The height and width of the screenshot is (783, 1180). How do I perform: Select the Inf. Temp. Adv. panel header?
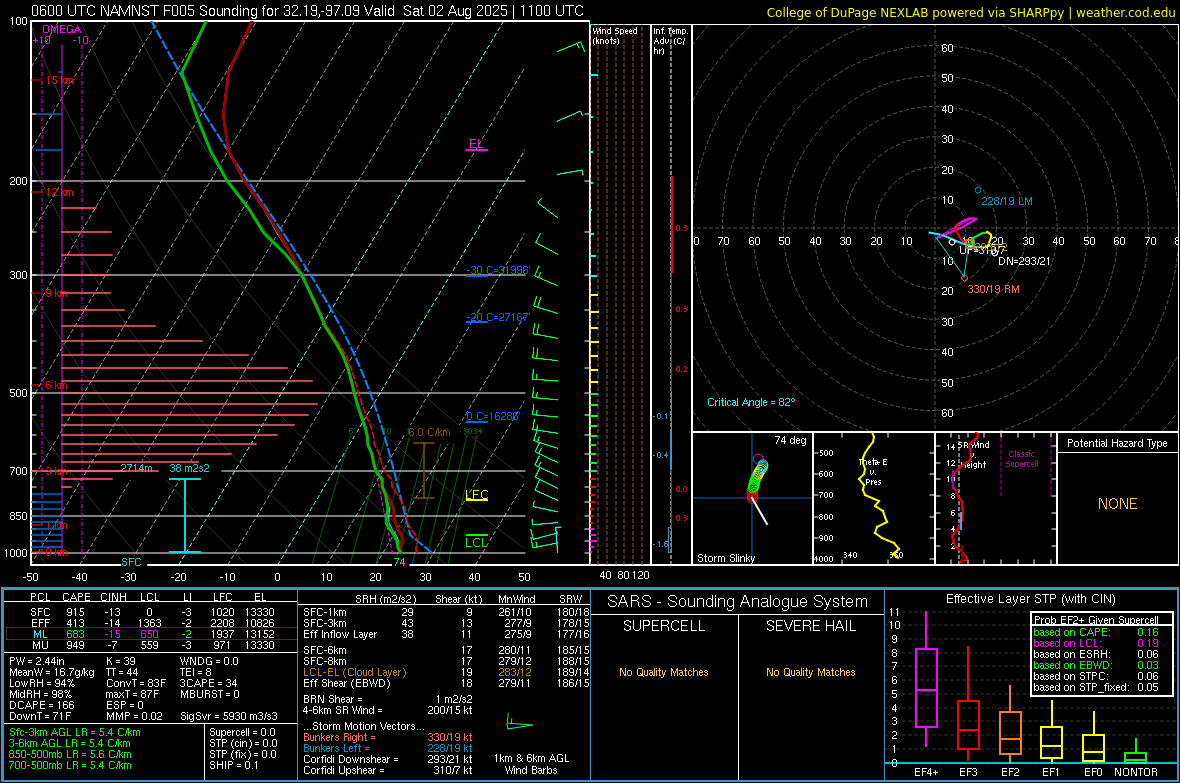pyautogui.click(x=670, y=41)
